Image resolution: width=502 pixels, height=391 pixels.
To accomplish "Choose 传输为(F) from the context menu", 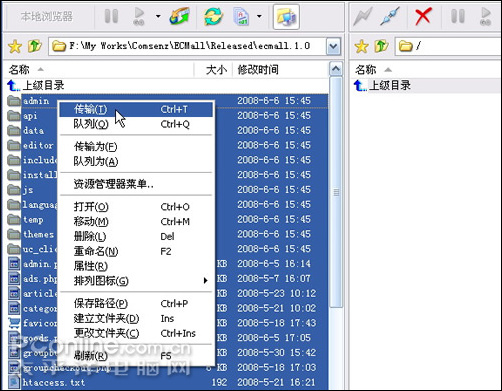I will point(136,147).
